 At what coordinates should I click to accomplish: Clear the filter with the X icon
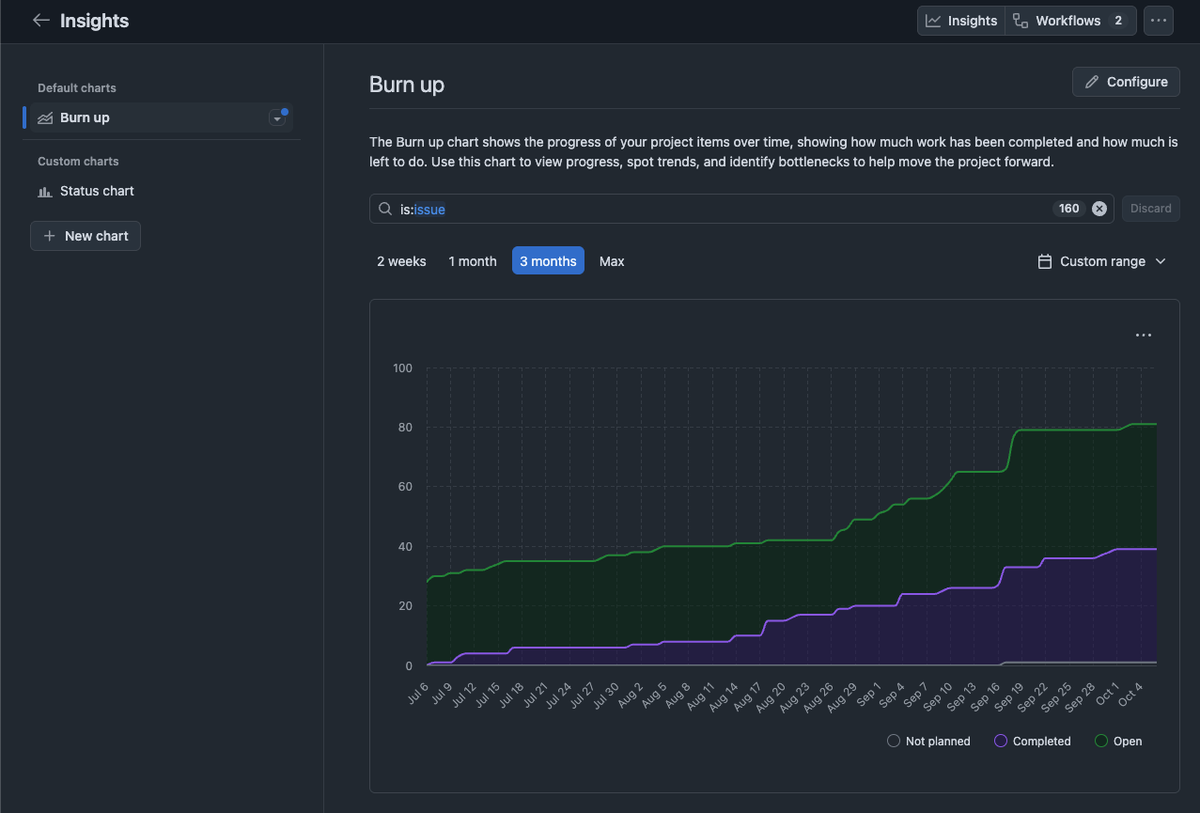pyautogui.click(x=1099, y=209)
